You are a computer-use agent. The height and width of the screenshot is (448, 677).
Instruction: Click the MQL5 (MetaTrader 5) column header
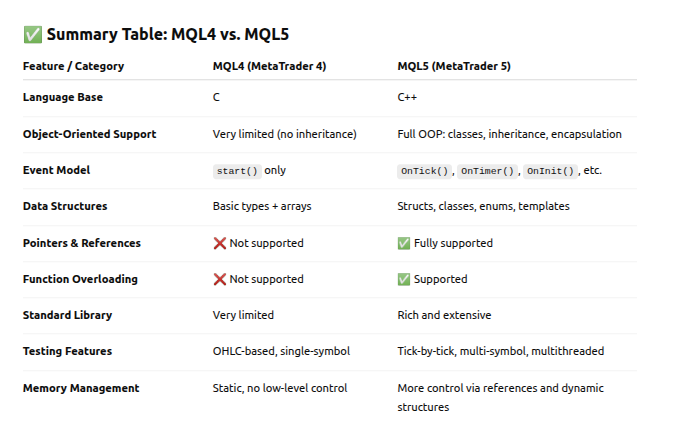point(455,67)
